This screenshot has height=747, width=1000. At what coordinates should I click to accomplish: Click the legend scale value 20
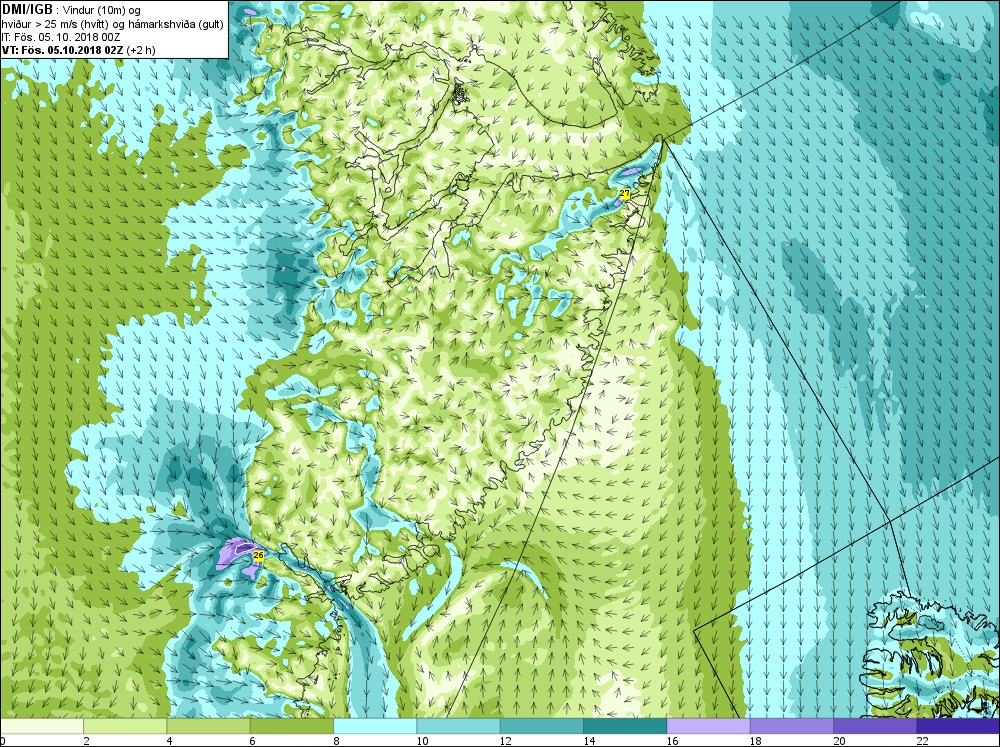point(839,741)
